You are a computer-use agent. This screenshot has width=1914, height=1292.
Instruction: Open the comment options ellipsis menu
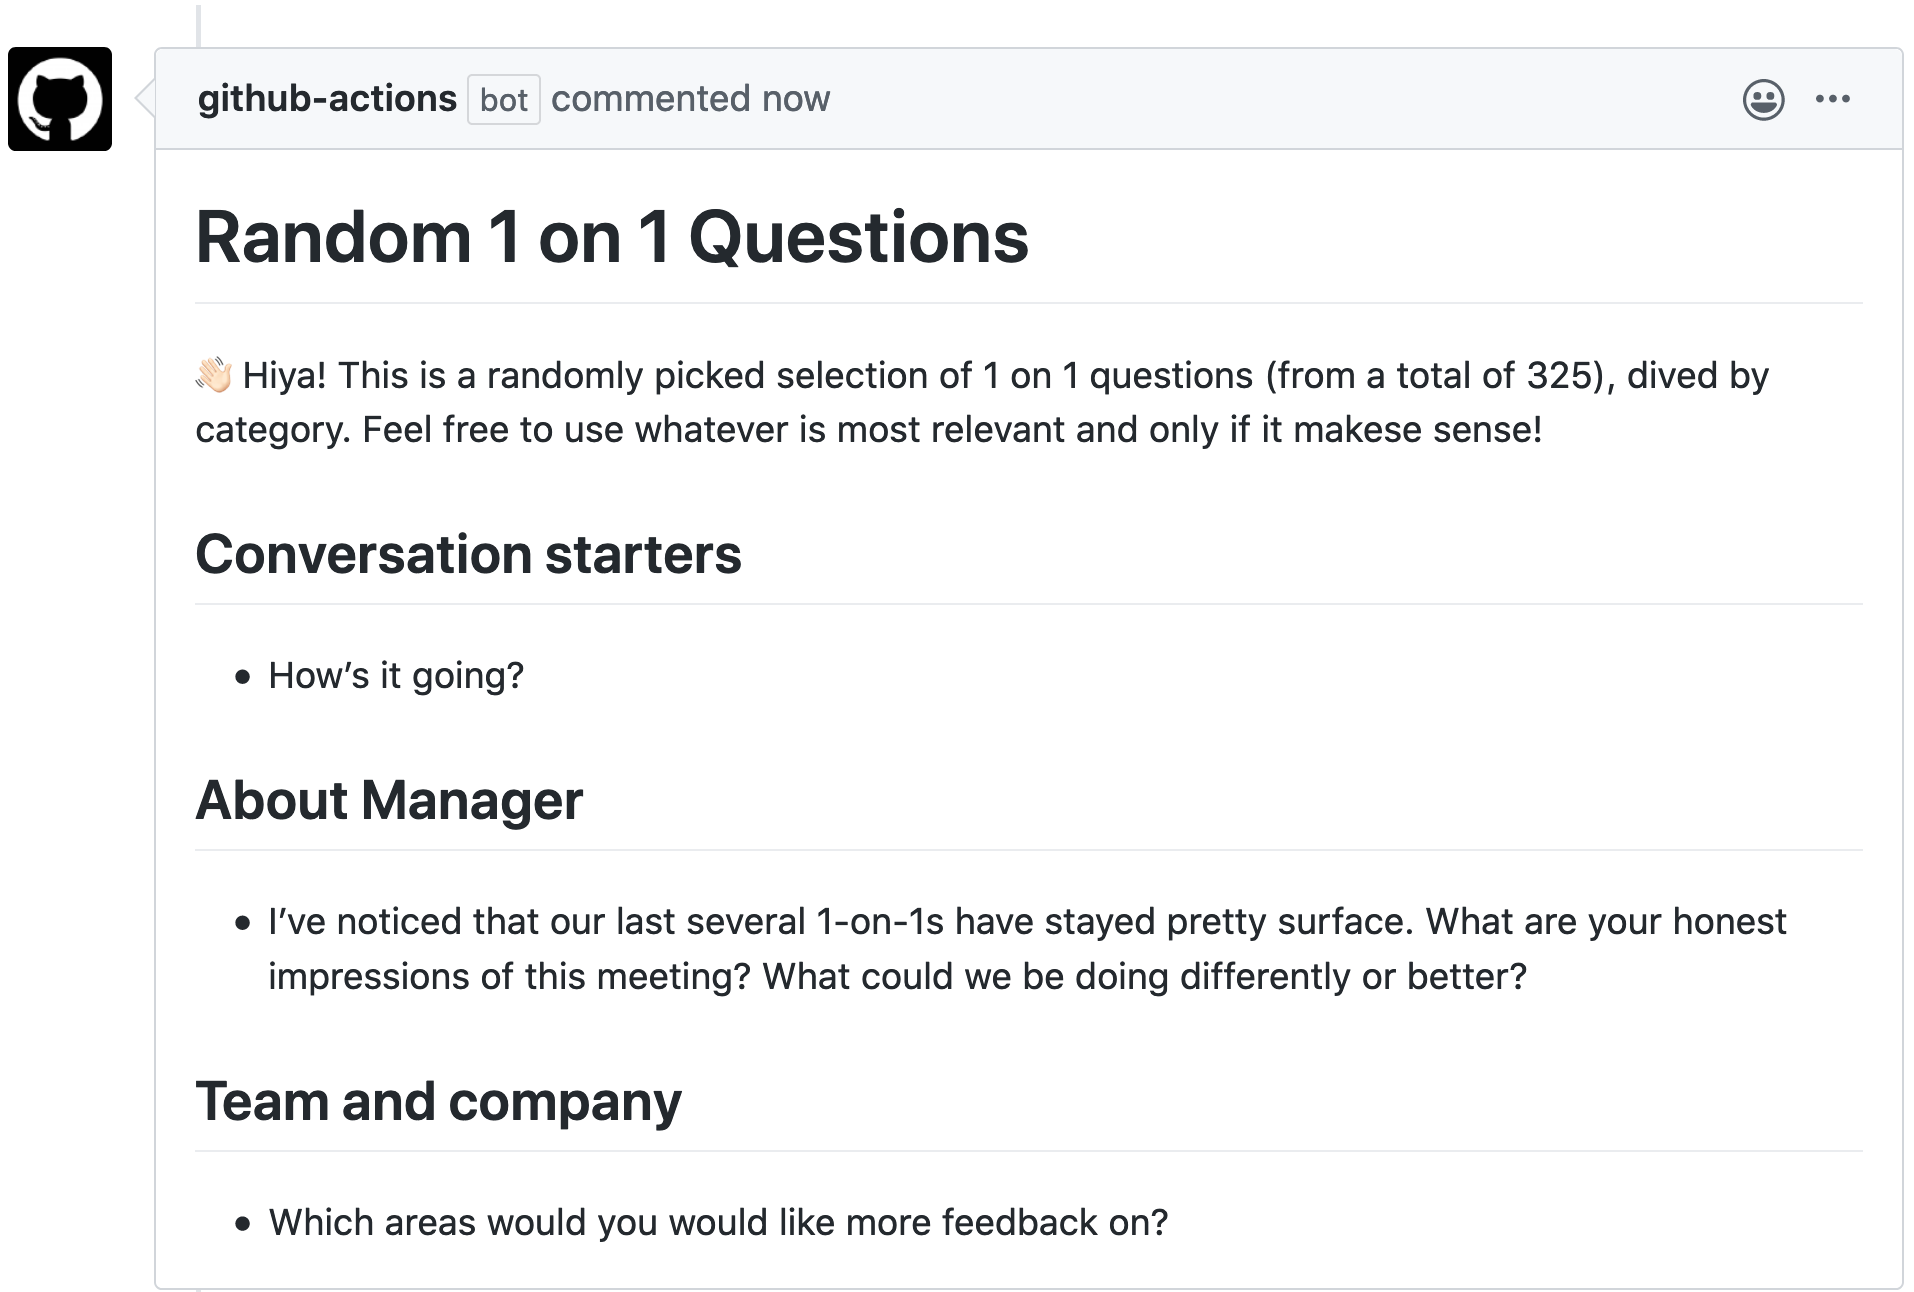click(x=1833, y=99)
